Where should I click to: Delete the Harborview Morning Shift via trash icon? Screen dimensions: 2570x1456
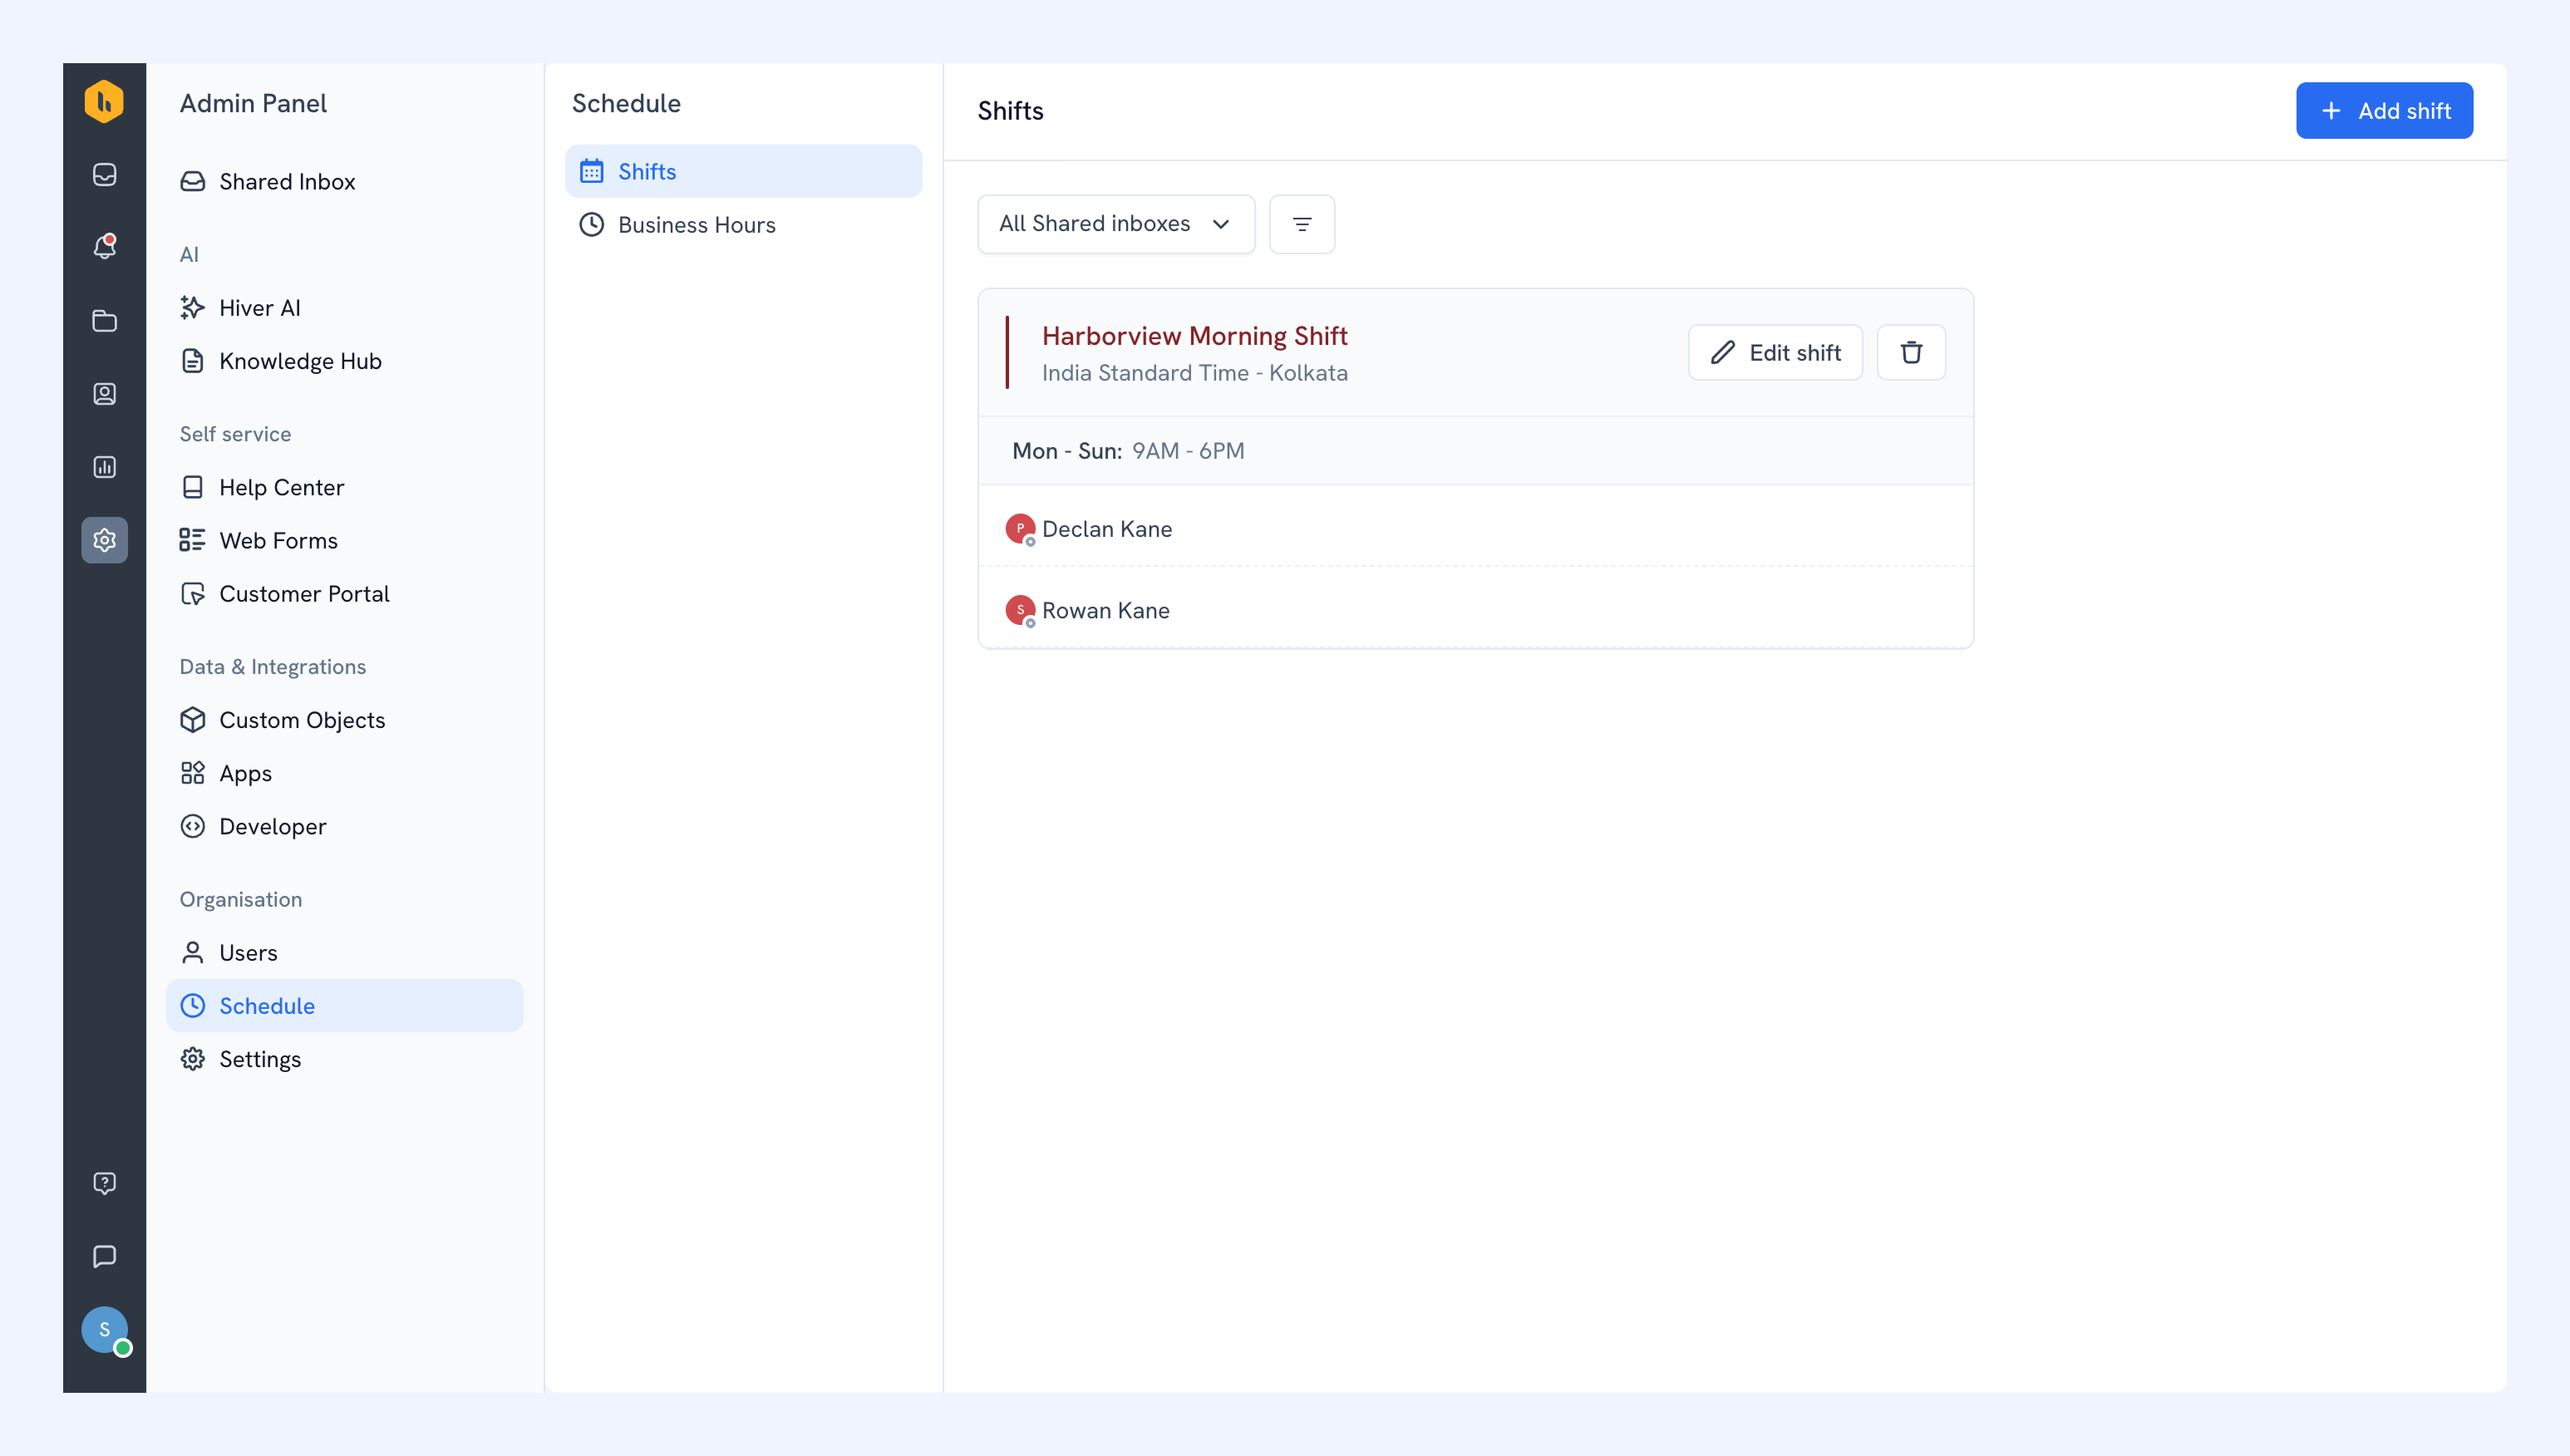click(1911, 352)
